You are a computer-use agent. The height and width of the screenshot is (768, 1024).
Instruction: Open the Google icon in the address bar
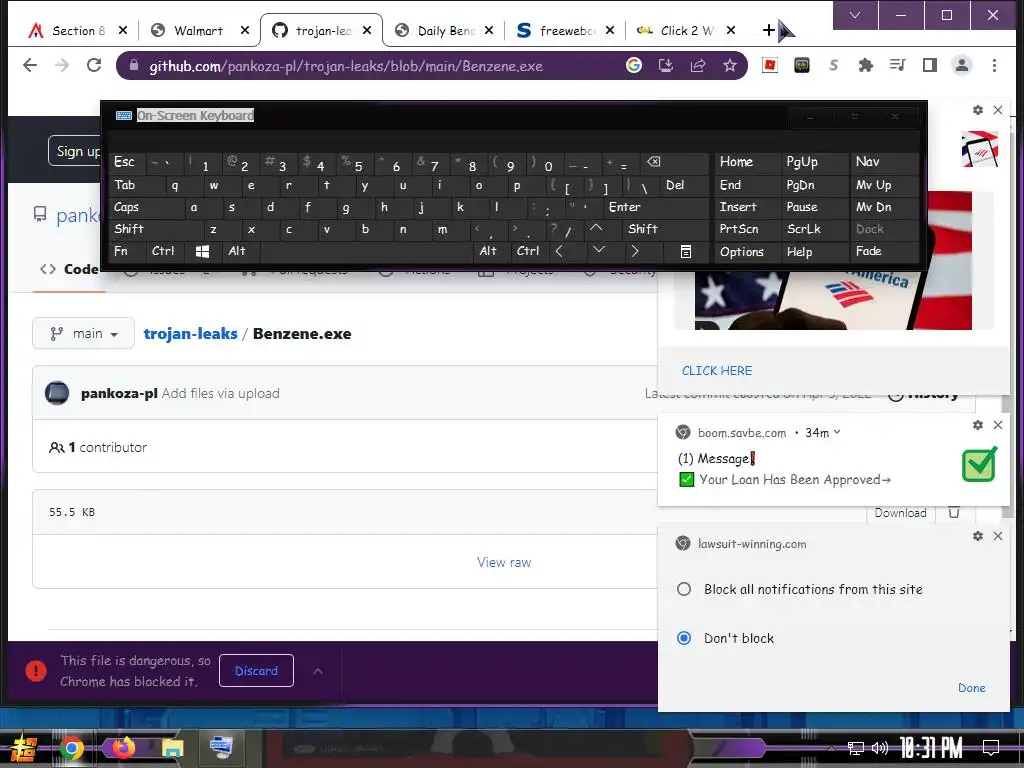[633, 65]
